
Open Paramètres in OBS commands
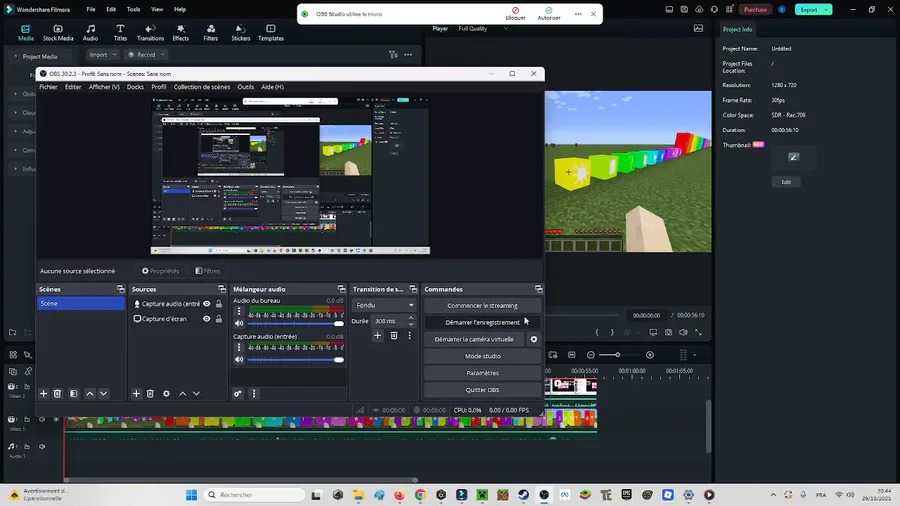pyautogui.click(x=482, y=373)
